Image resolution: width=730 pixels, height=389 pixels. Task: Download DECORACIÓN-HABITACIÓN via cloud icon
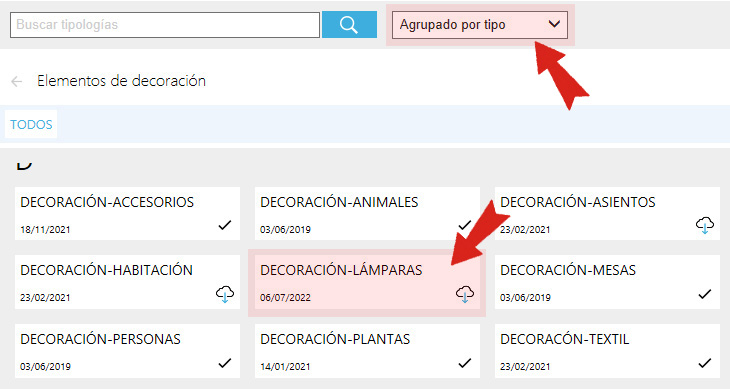pos(225,294)
